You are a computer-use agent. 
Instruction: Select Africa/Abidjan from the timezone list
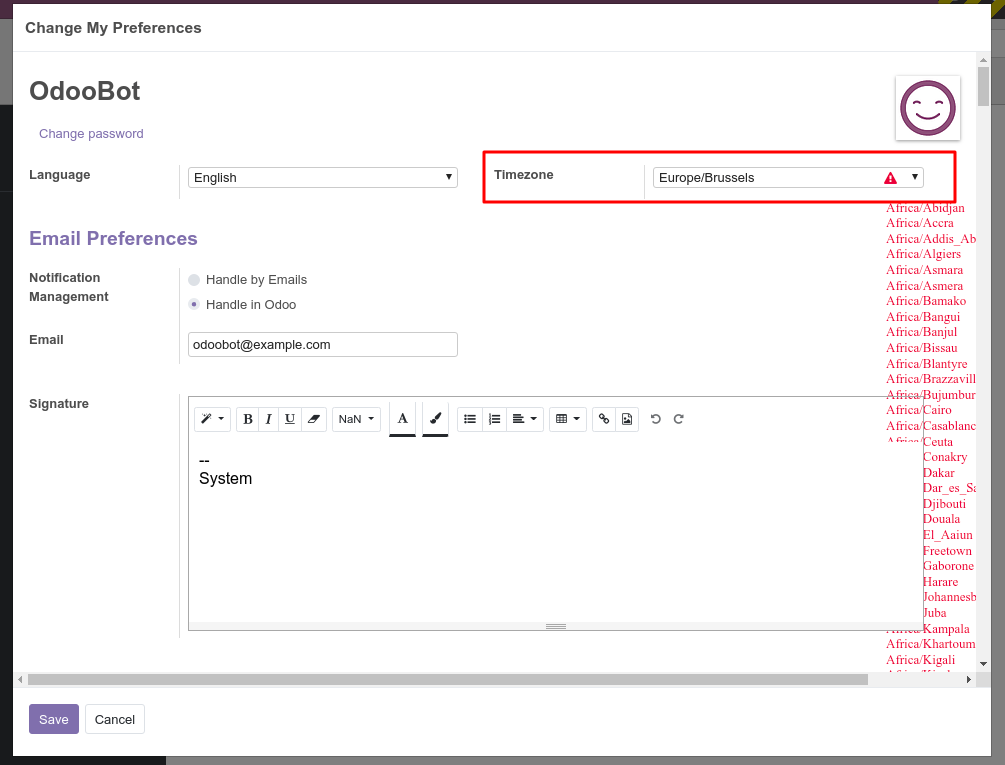(x=925, y=208)
